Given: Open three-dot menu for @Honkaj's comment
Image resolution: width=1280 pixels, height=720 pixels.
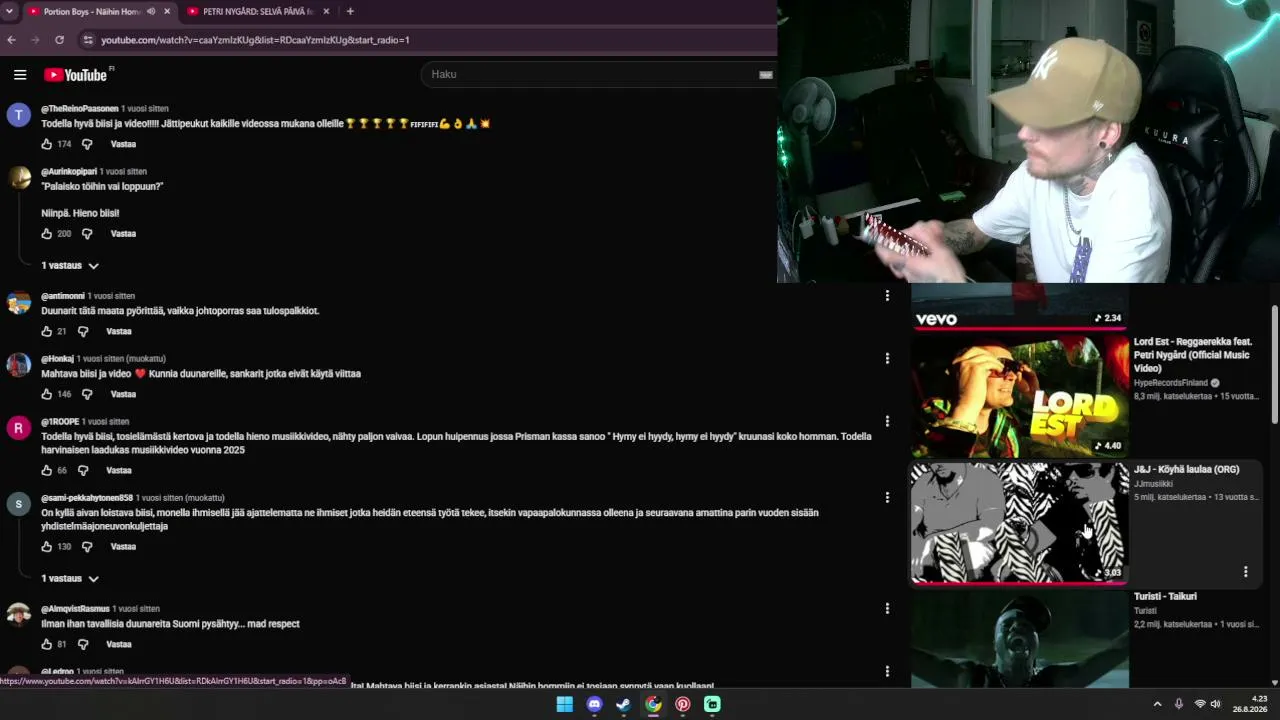Looking at the screenshot, I should click(x=887, y=358).
